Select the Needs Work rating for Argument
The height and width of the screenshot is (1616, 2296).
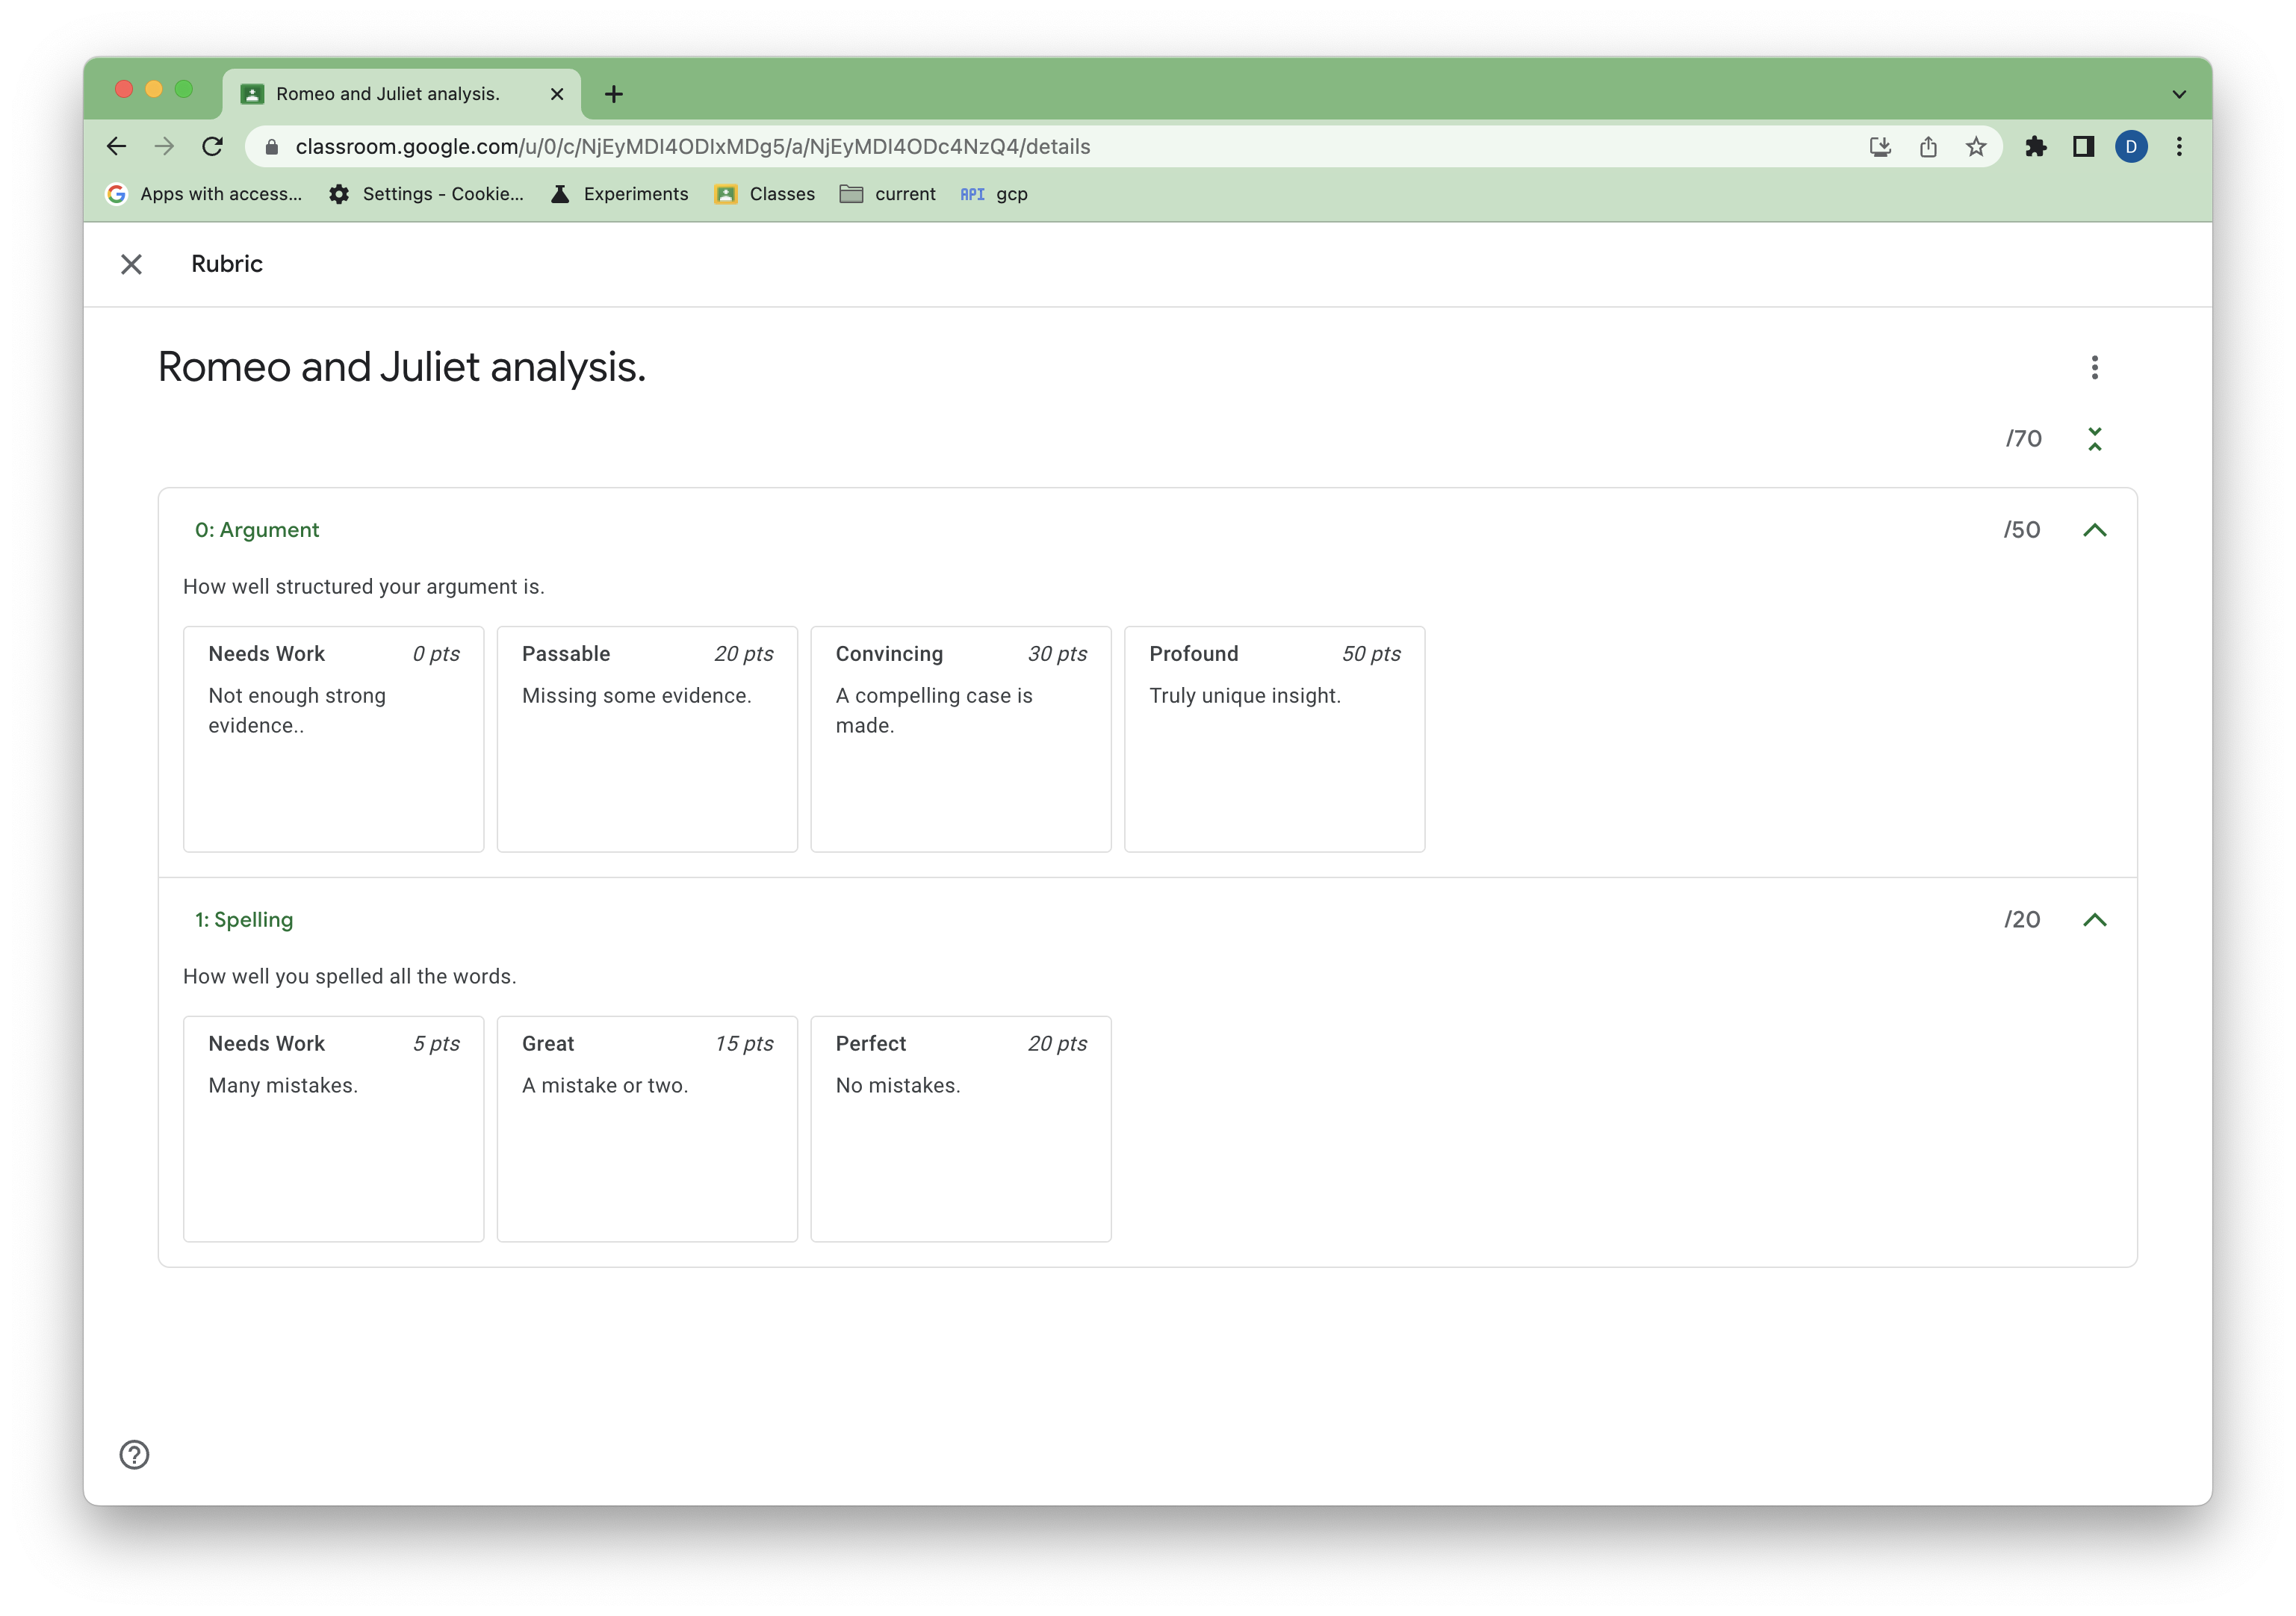[332, 735]
